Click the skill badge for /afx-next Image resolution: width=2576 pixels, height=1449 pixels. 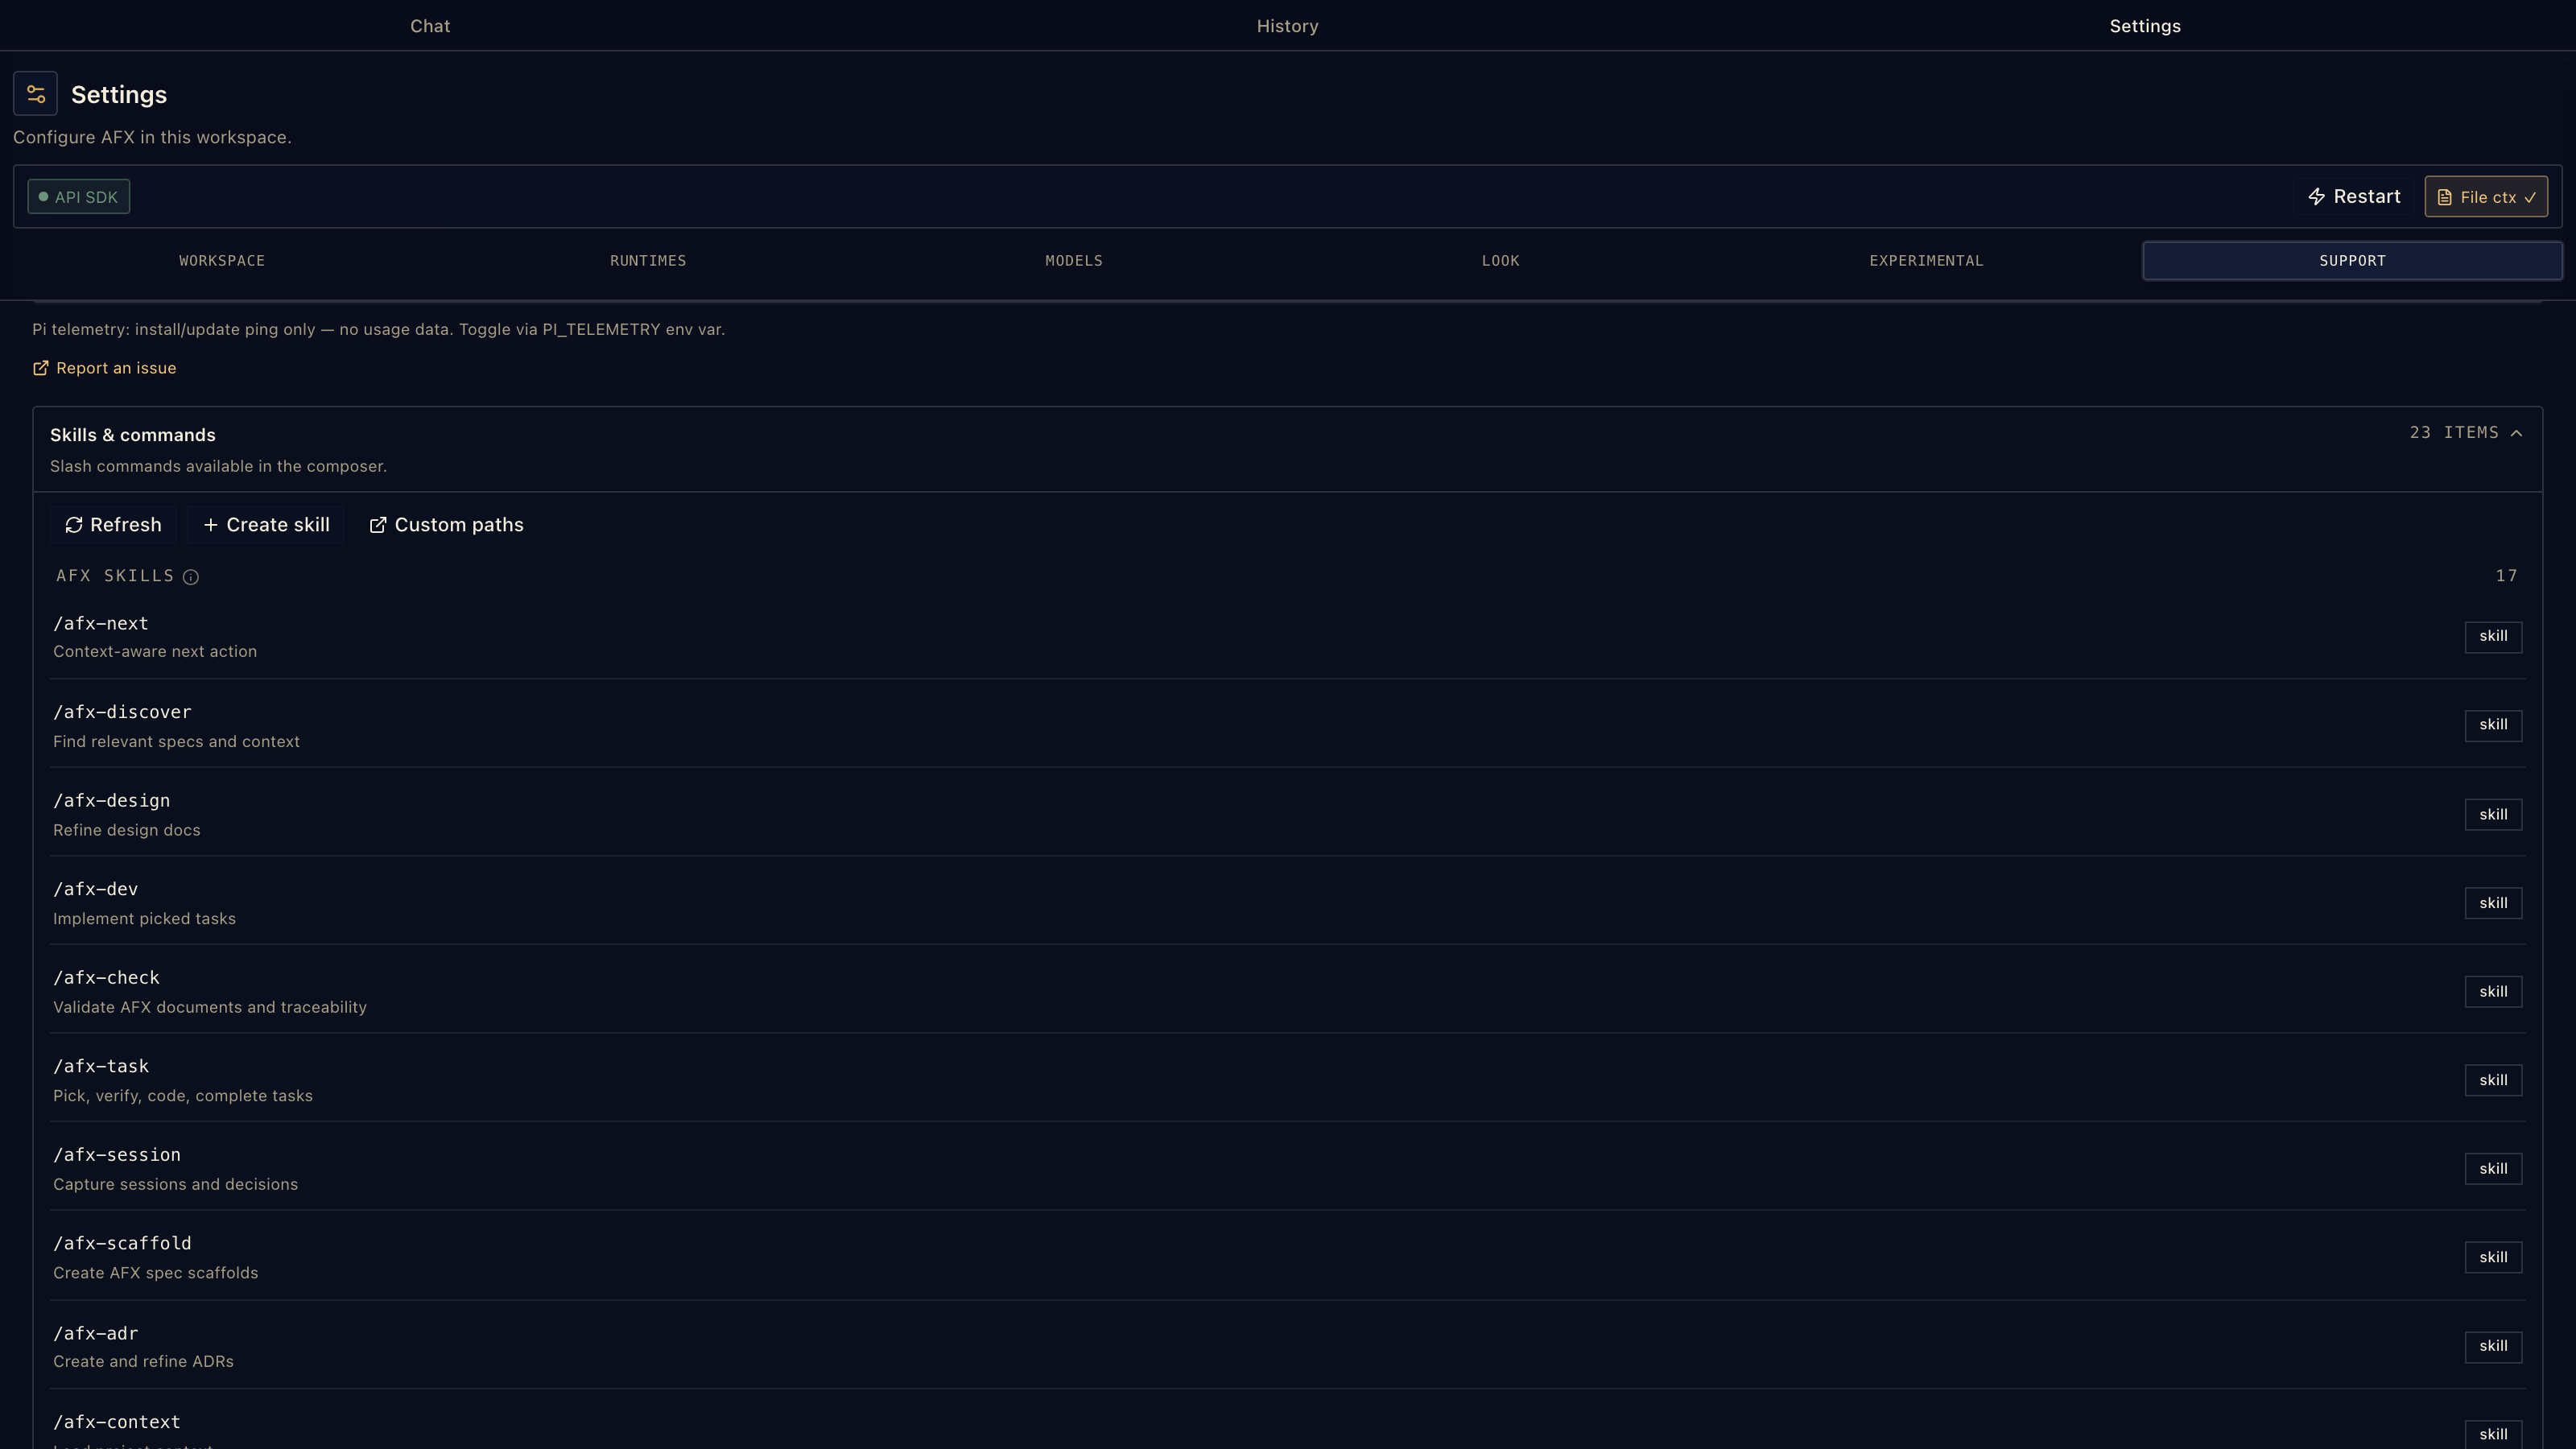click(x=2493, y=637)
